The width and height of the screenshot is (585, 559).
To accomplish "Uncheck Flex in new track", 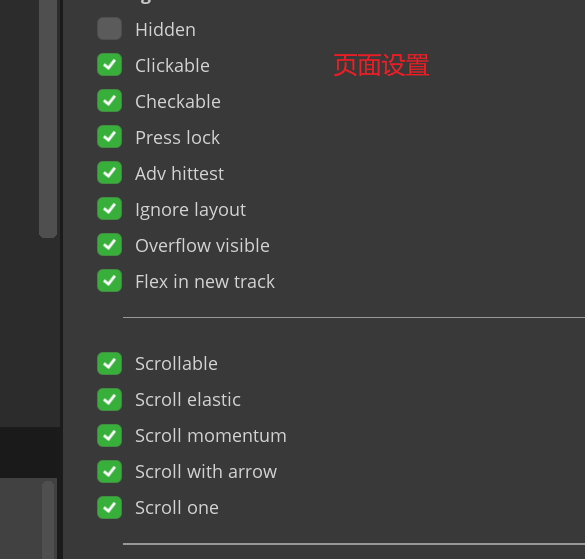I will click(109, 281).
